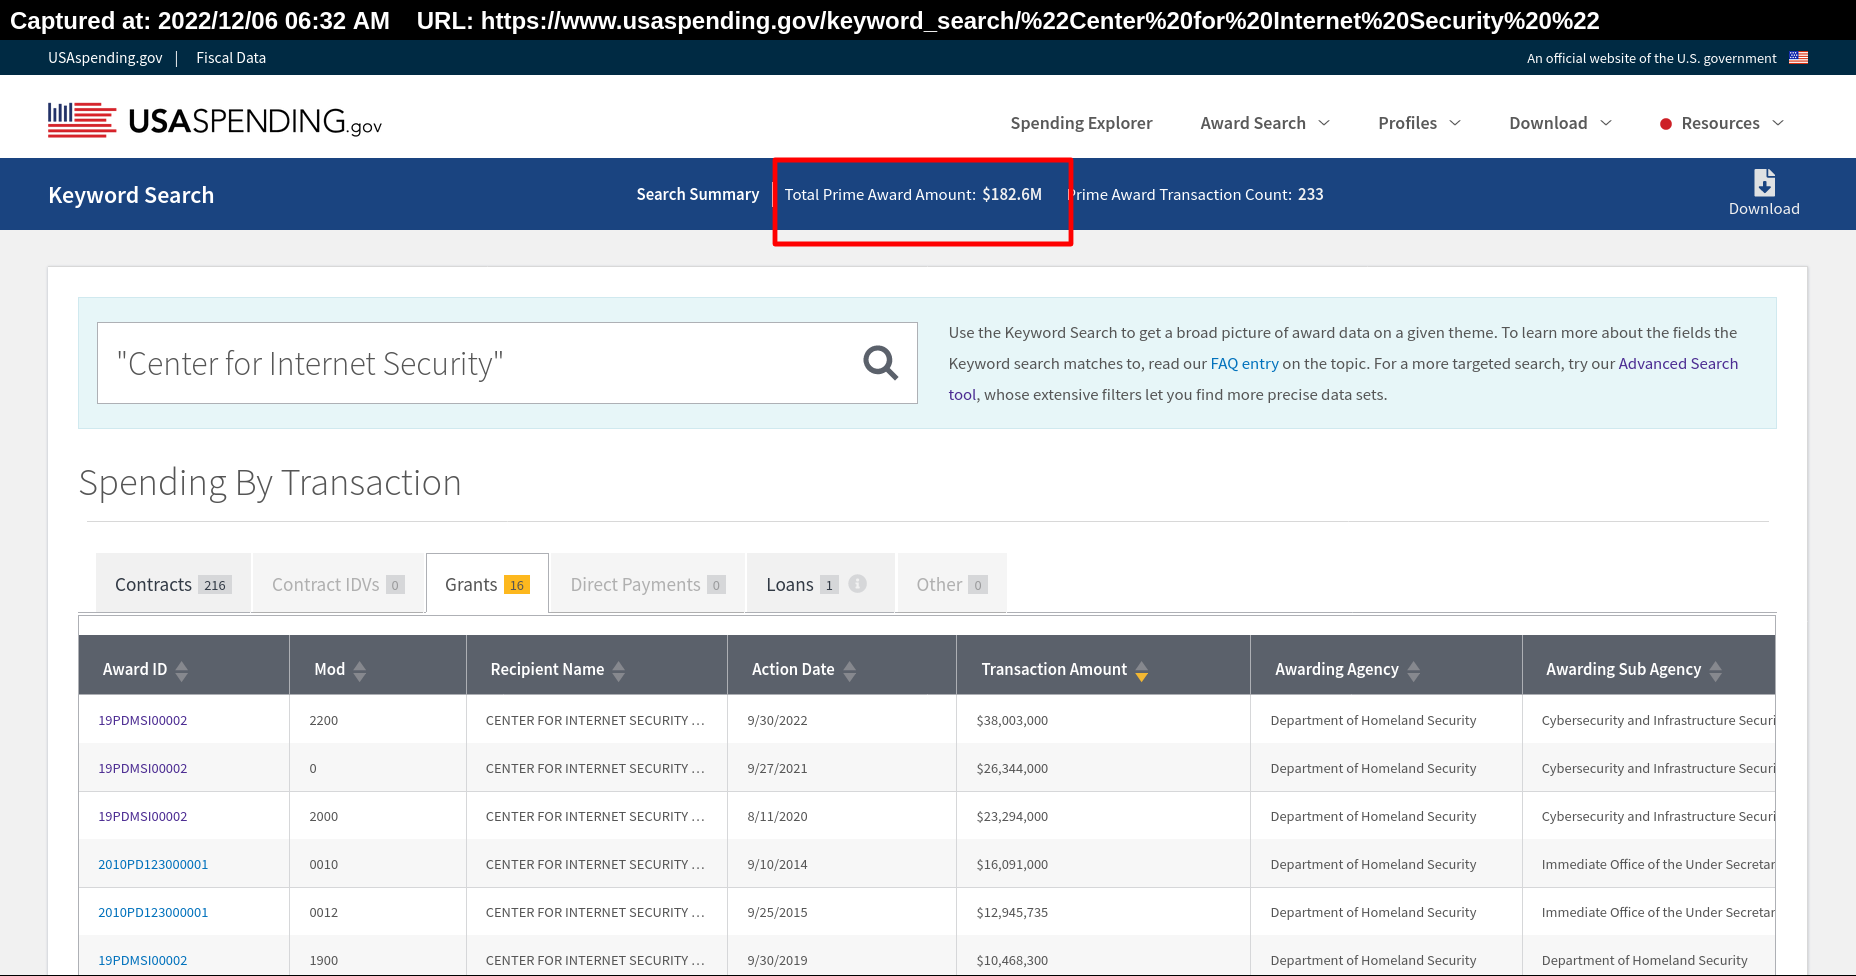This screenshot has width=1856, height=976.
Task: Sort by Awarding Agency column arrows
Action: tap(1413, 670)
